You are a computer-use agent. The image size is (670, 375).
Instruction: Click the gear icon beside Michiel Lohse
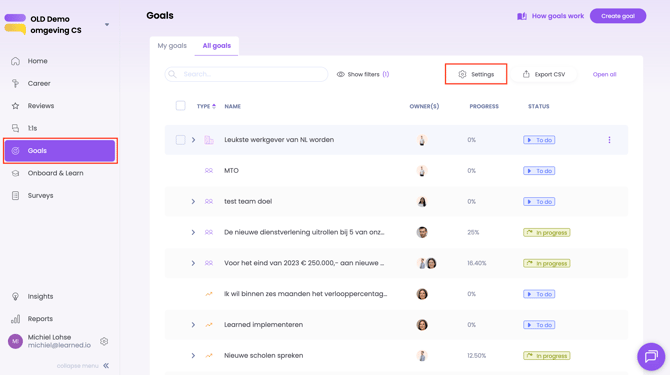[x=104, y=341]
